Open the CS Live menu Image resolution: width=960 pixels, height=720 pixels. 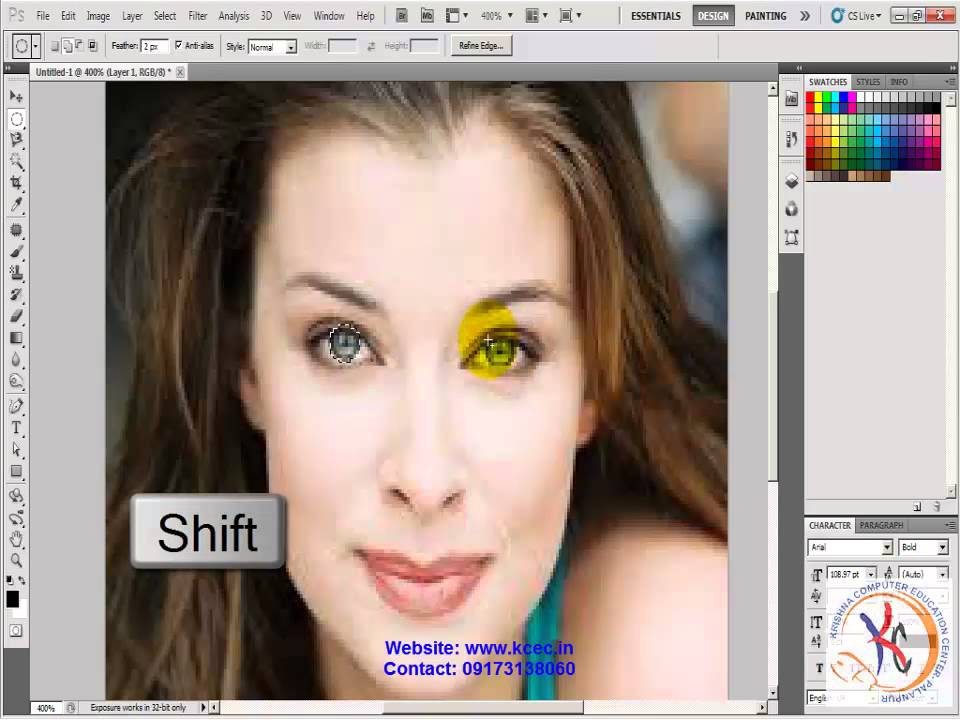856,16
